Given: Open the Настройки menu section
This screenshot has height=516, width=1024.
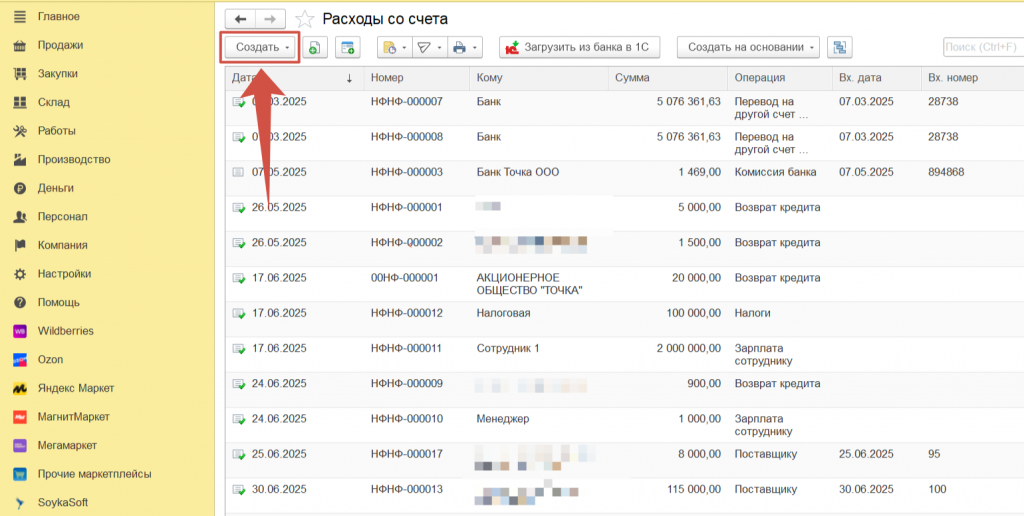Looking at the screenshot, I should (x=64, y=274).
